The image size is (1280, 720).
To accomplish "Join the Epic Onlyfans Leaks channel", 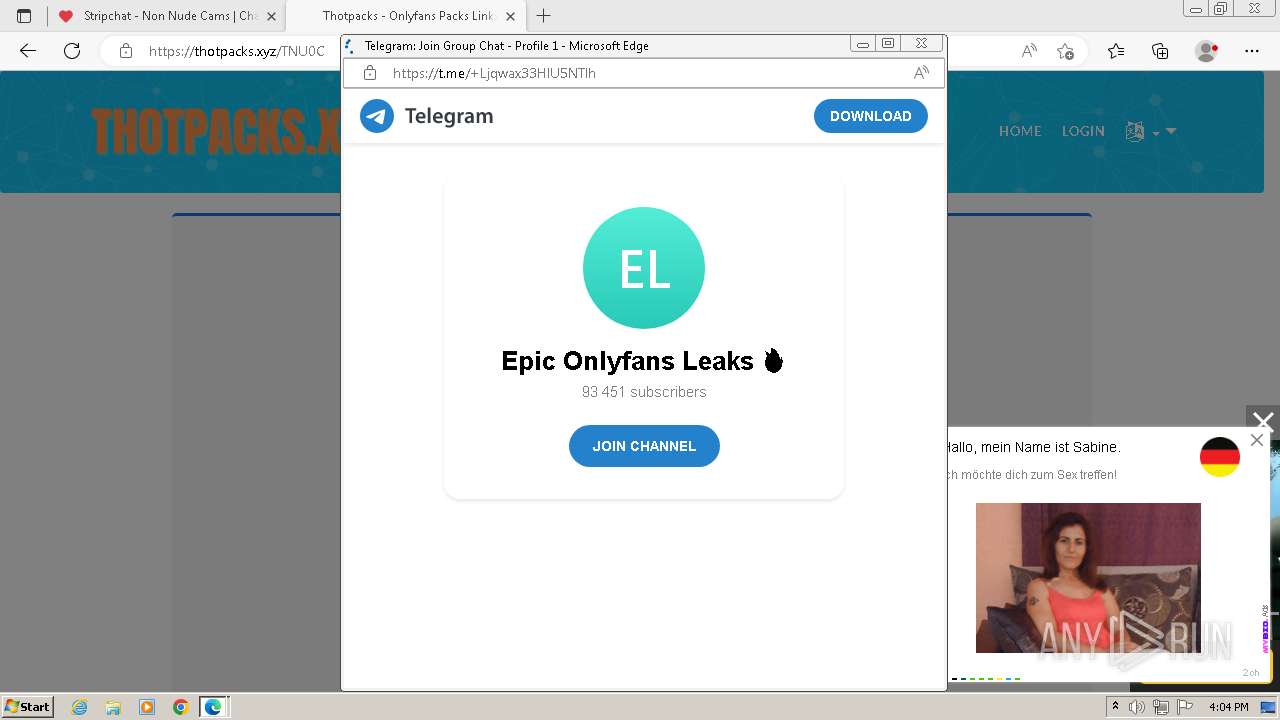I will click(644, 446).
